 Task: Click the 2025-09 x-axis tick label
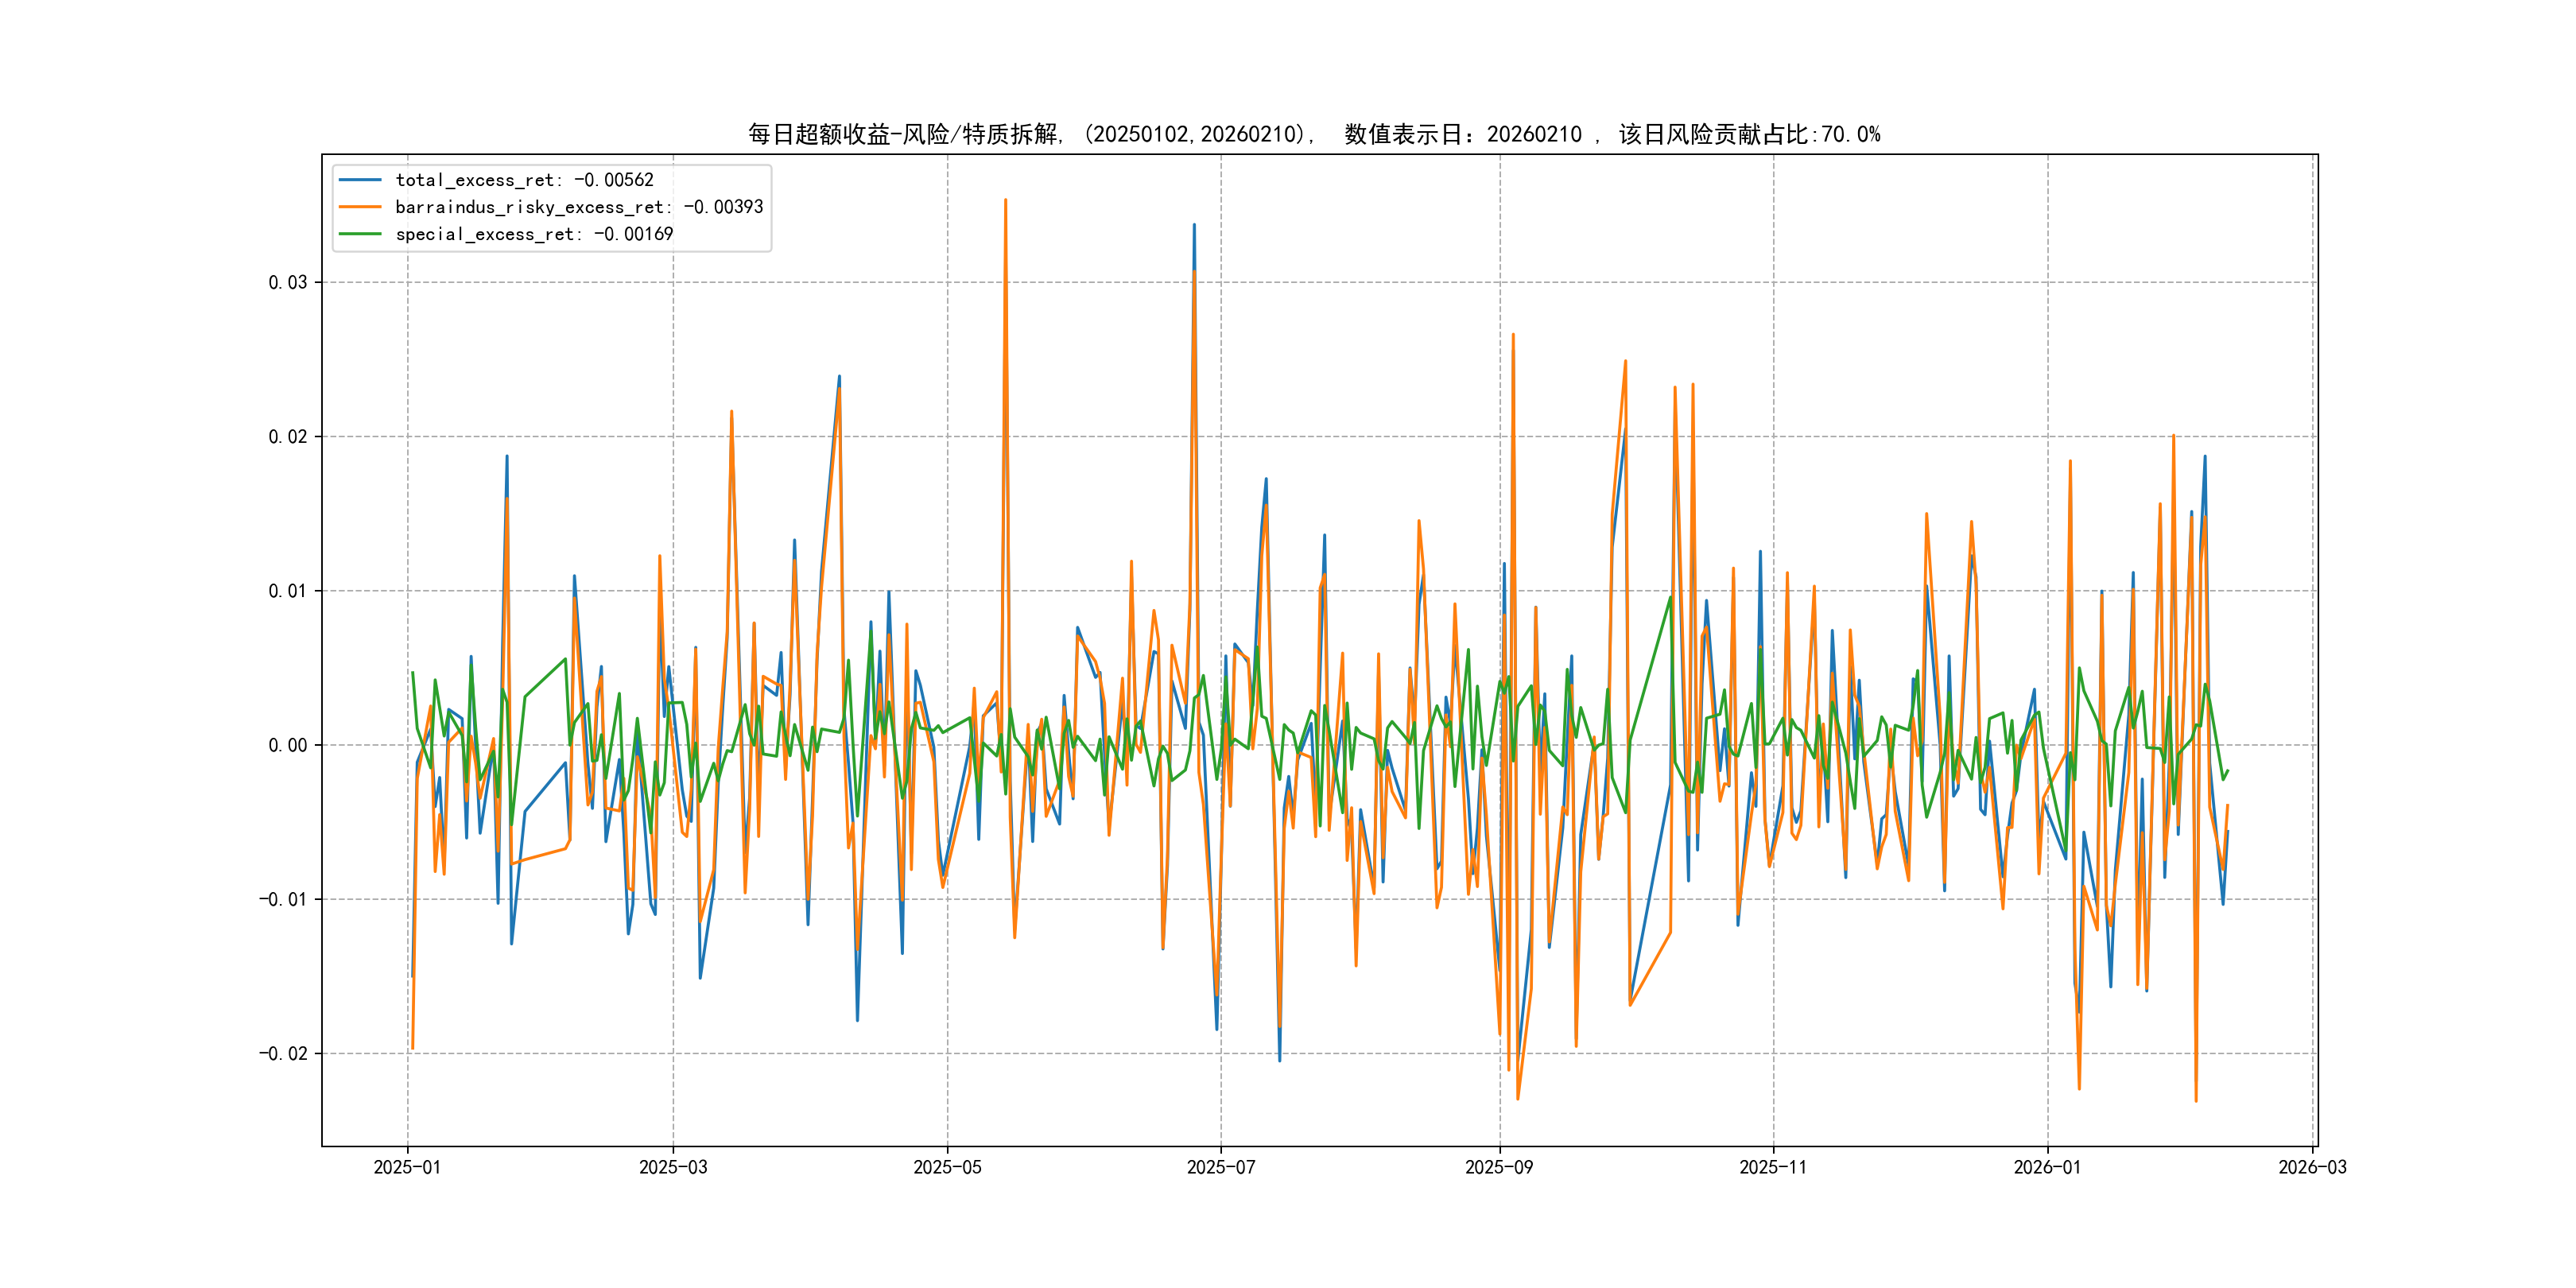[x=1499, y=1167]
